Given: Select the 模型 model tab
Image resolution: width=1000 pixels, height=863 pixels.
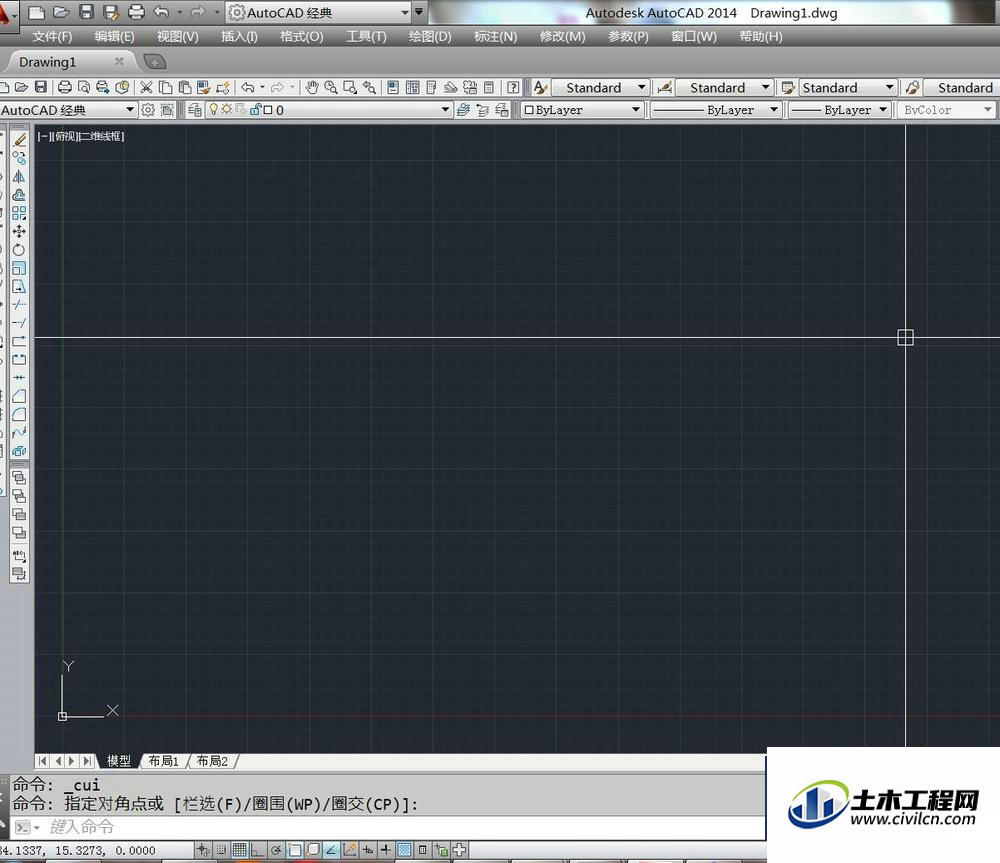Looking at the screenshot, I should (119, 761).
